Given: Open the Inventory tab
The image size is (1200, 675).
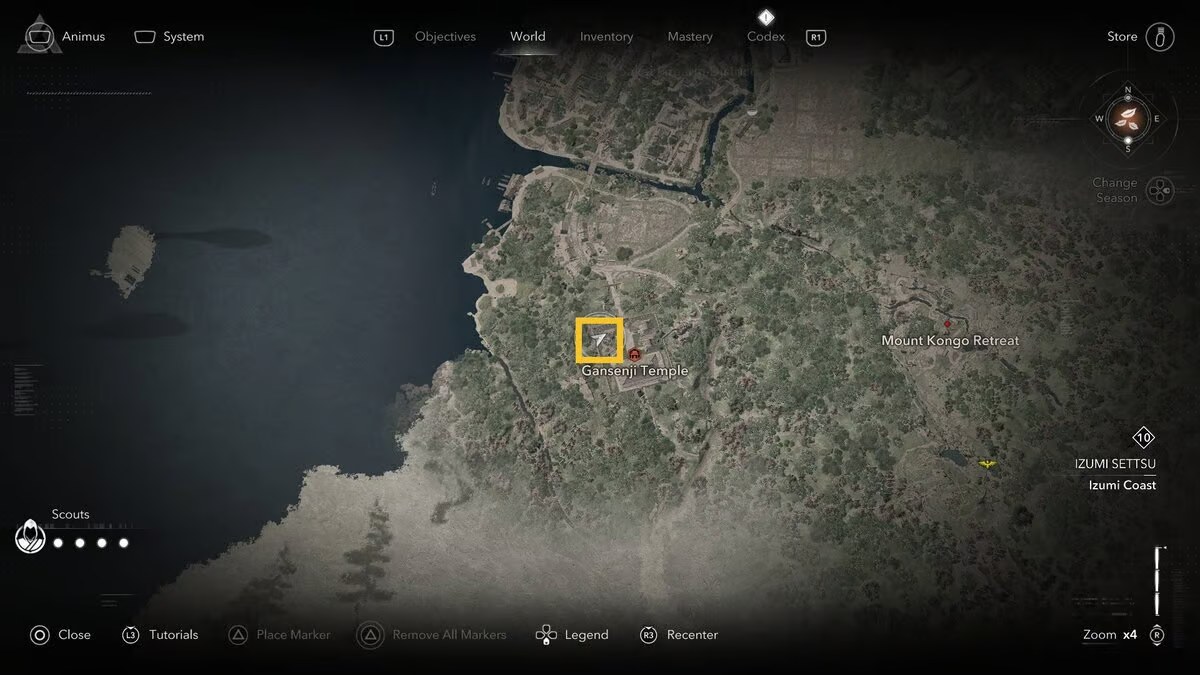Looking at the screenshot, I should [x=606, y=37].
